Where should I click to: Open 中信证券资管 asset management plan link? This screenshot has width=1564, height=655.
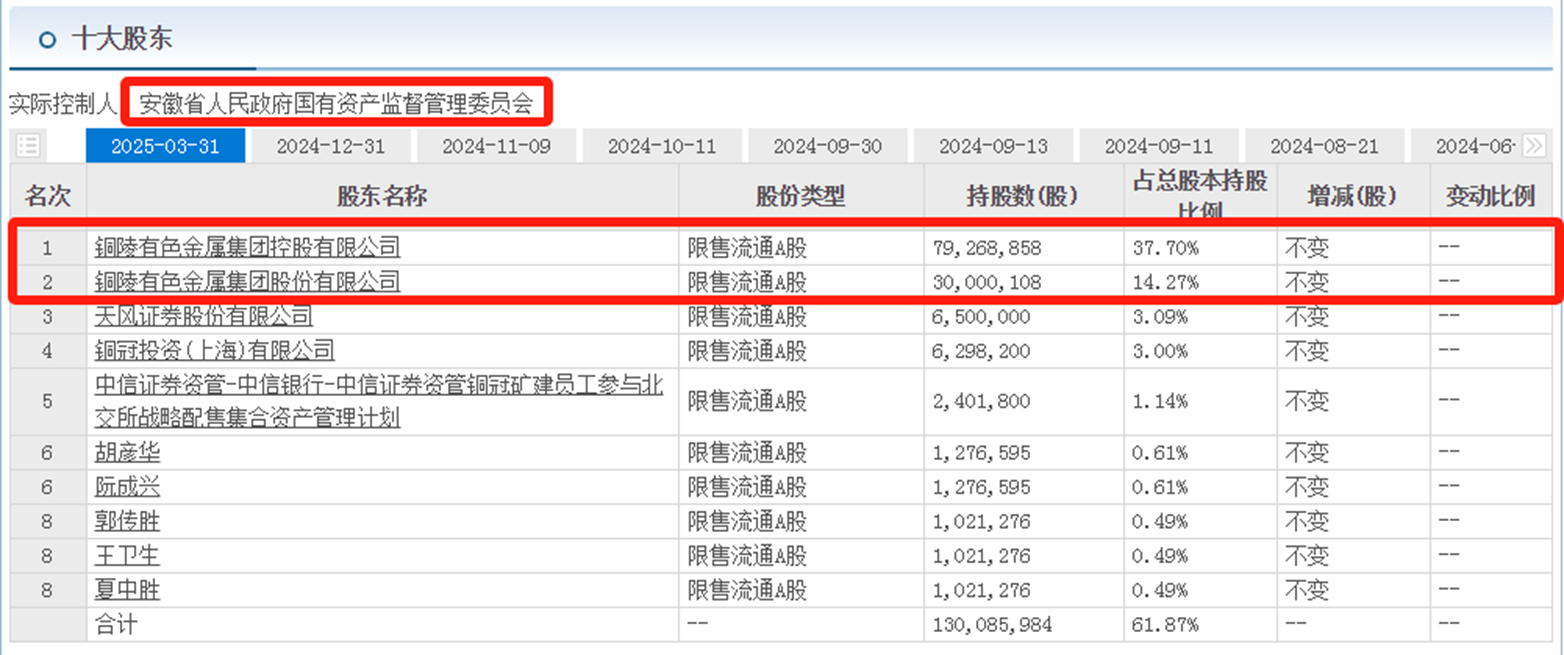379,401
